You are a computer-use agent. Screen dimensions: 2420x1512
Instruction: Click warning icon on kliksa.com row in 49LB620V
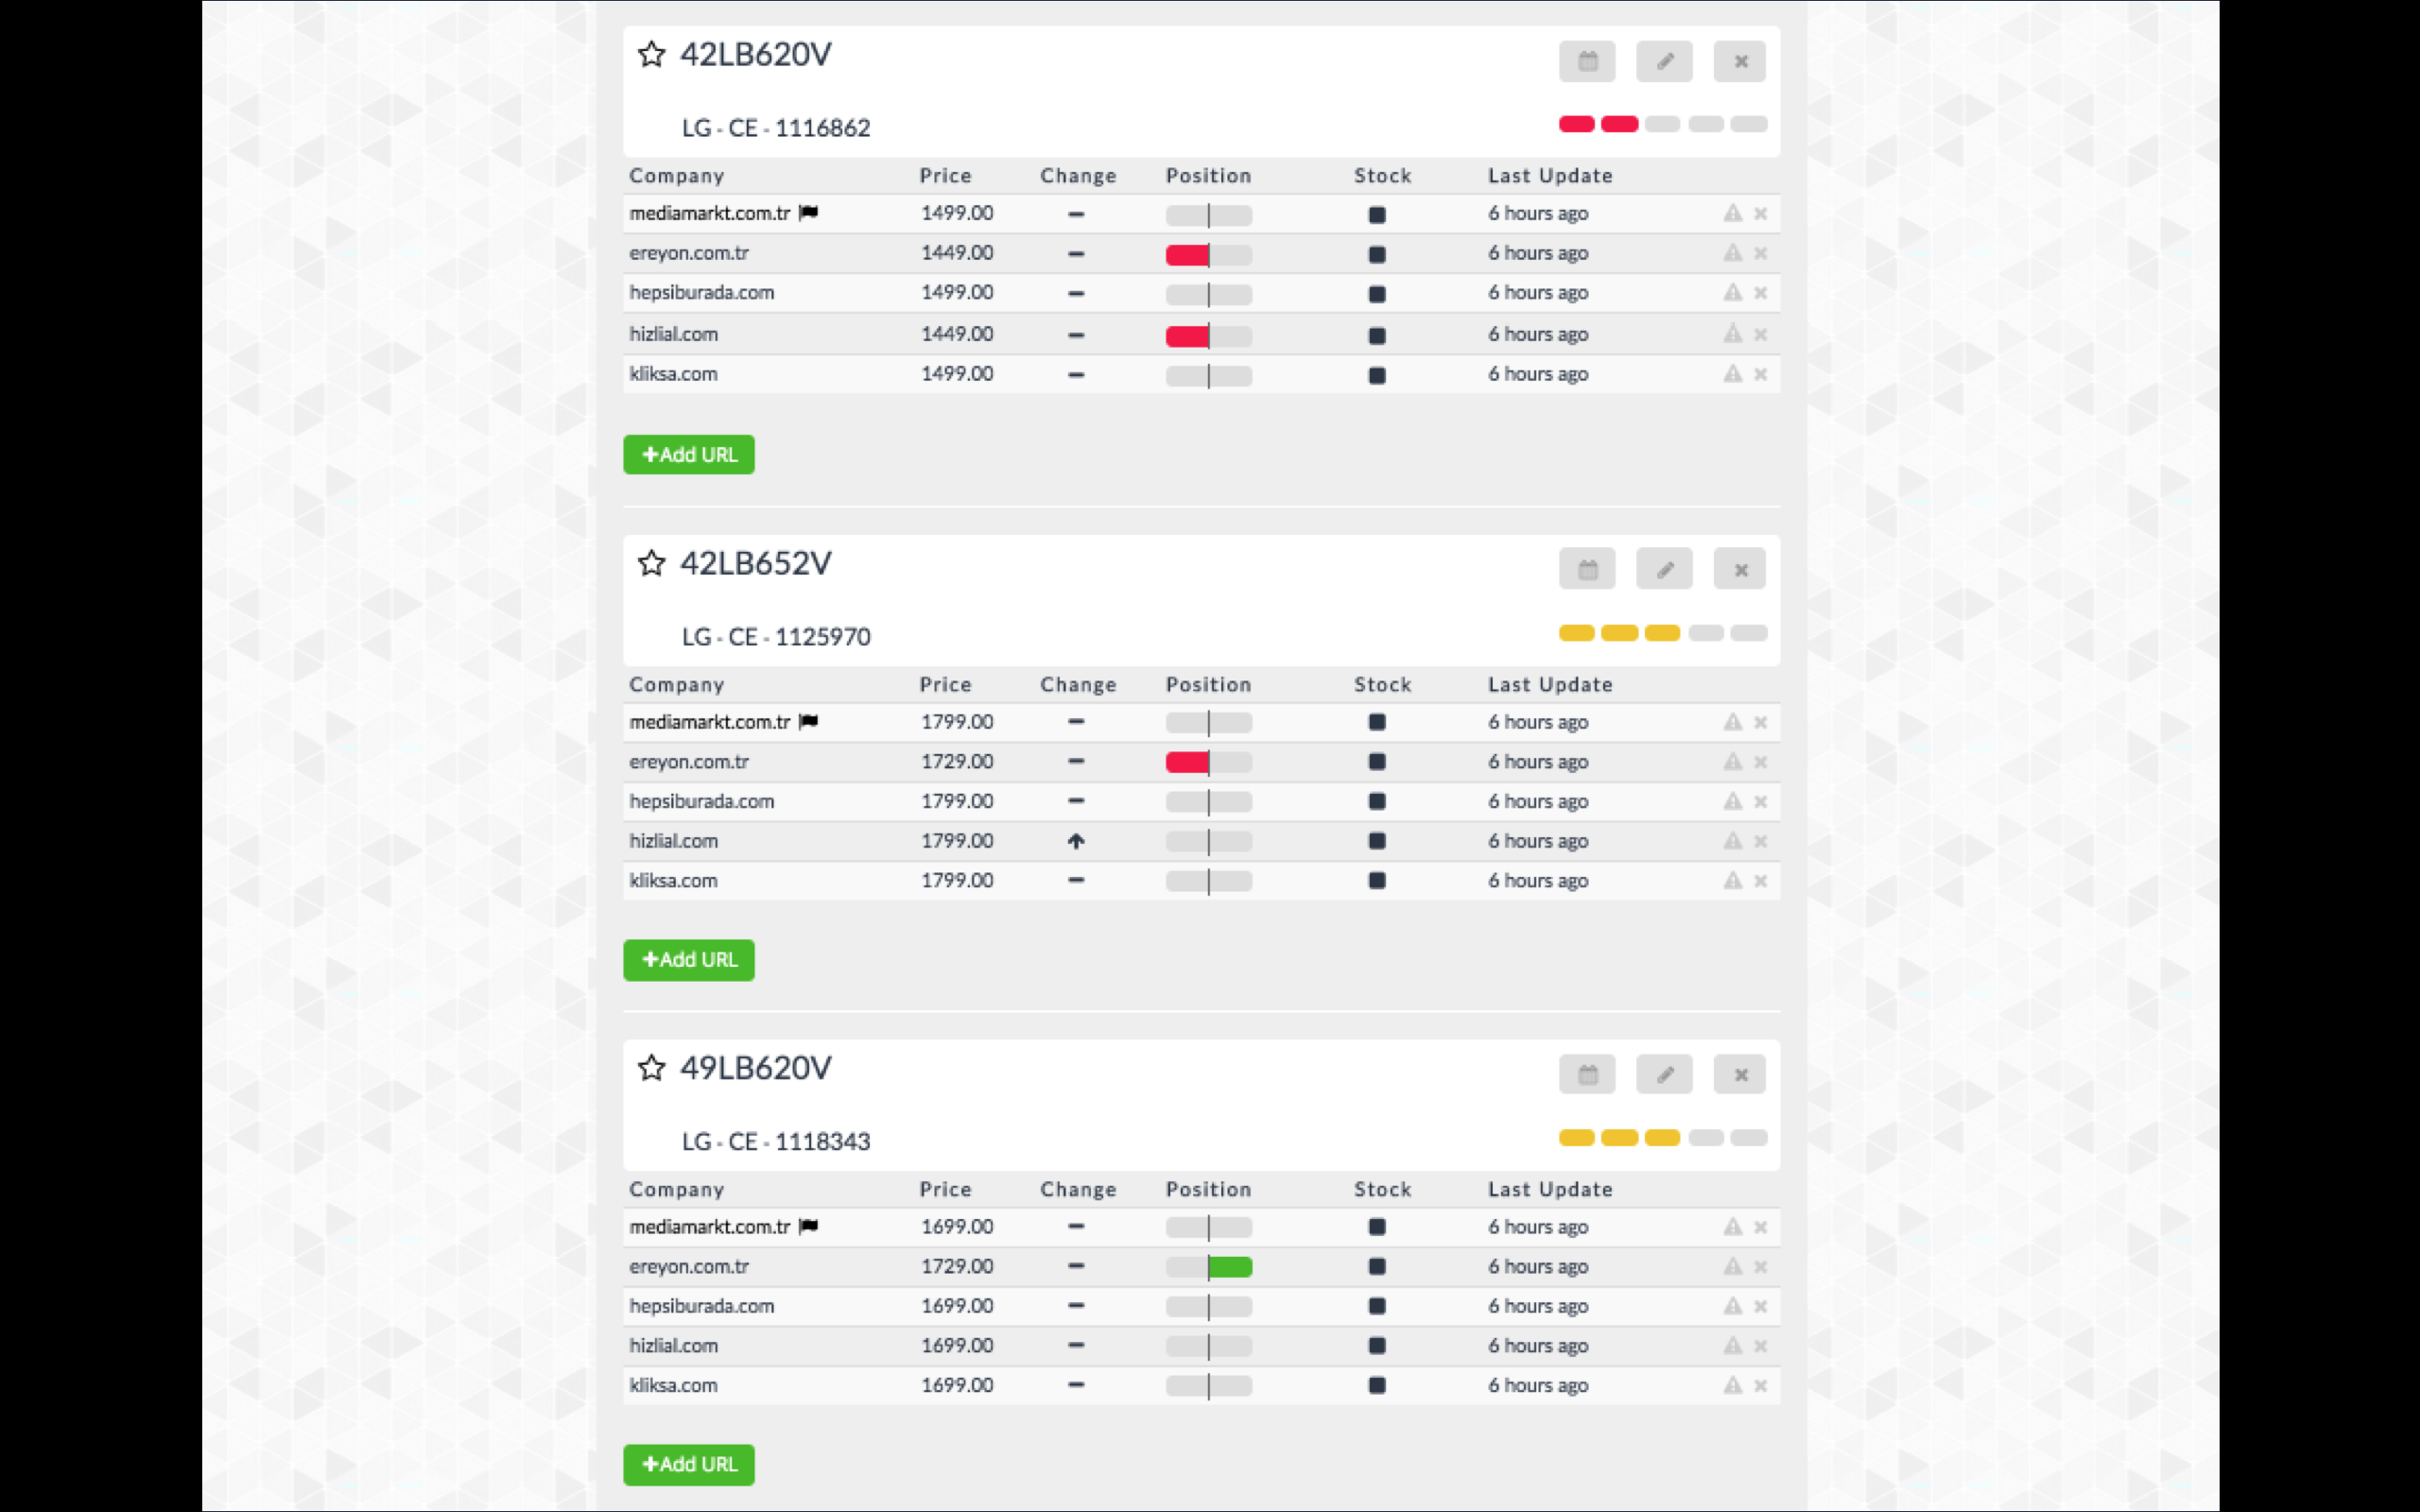pos(1732,1385)
